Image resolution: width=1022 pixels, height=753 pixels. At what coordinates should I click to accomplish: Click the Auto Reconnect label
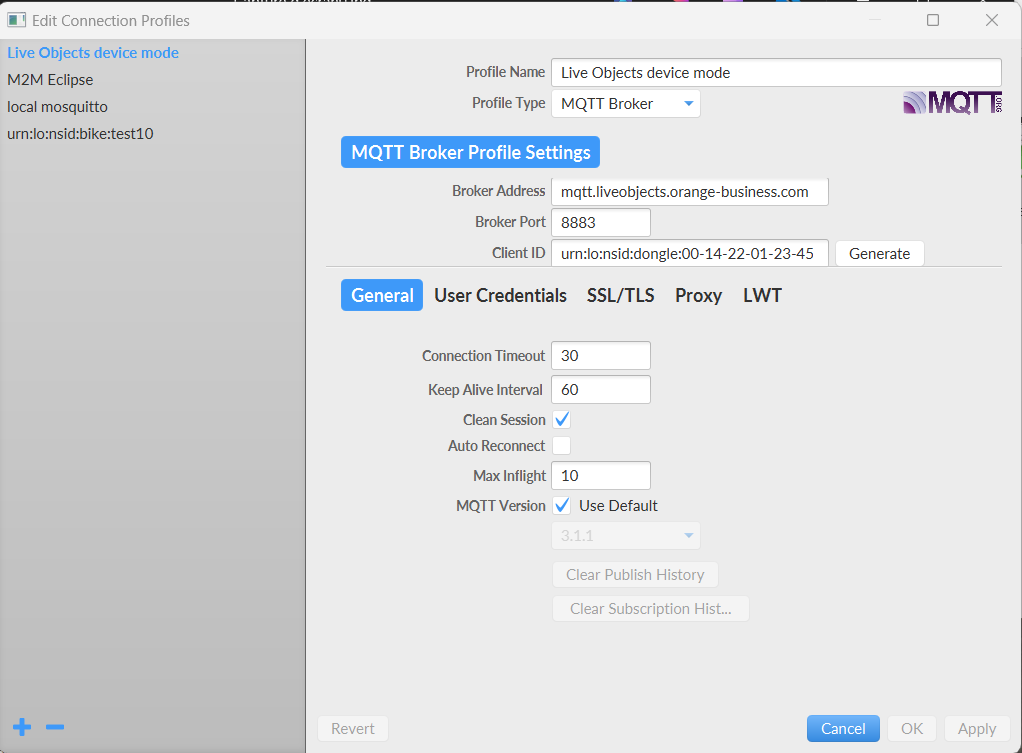[x=496, y=446]
